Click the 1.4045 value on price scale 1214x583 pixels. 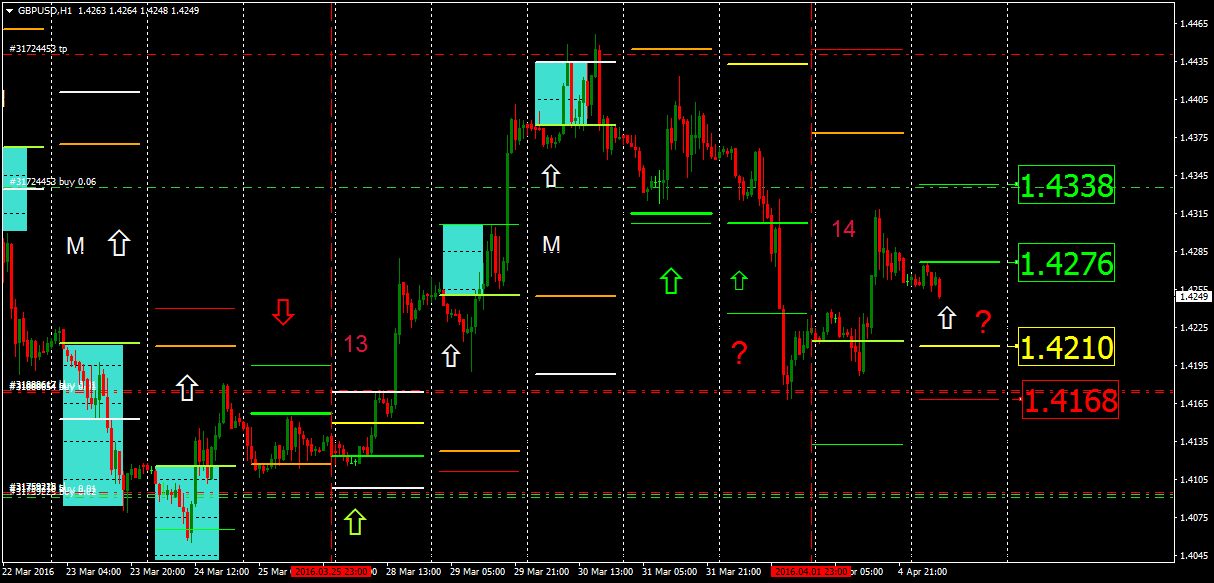[1193, 556]
